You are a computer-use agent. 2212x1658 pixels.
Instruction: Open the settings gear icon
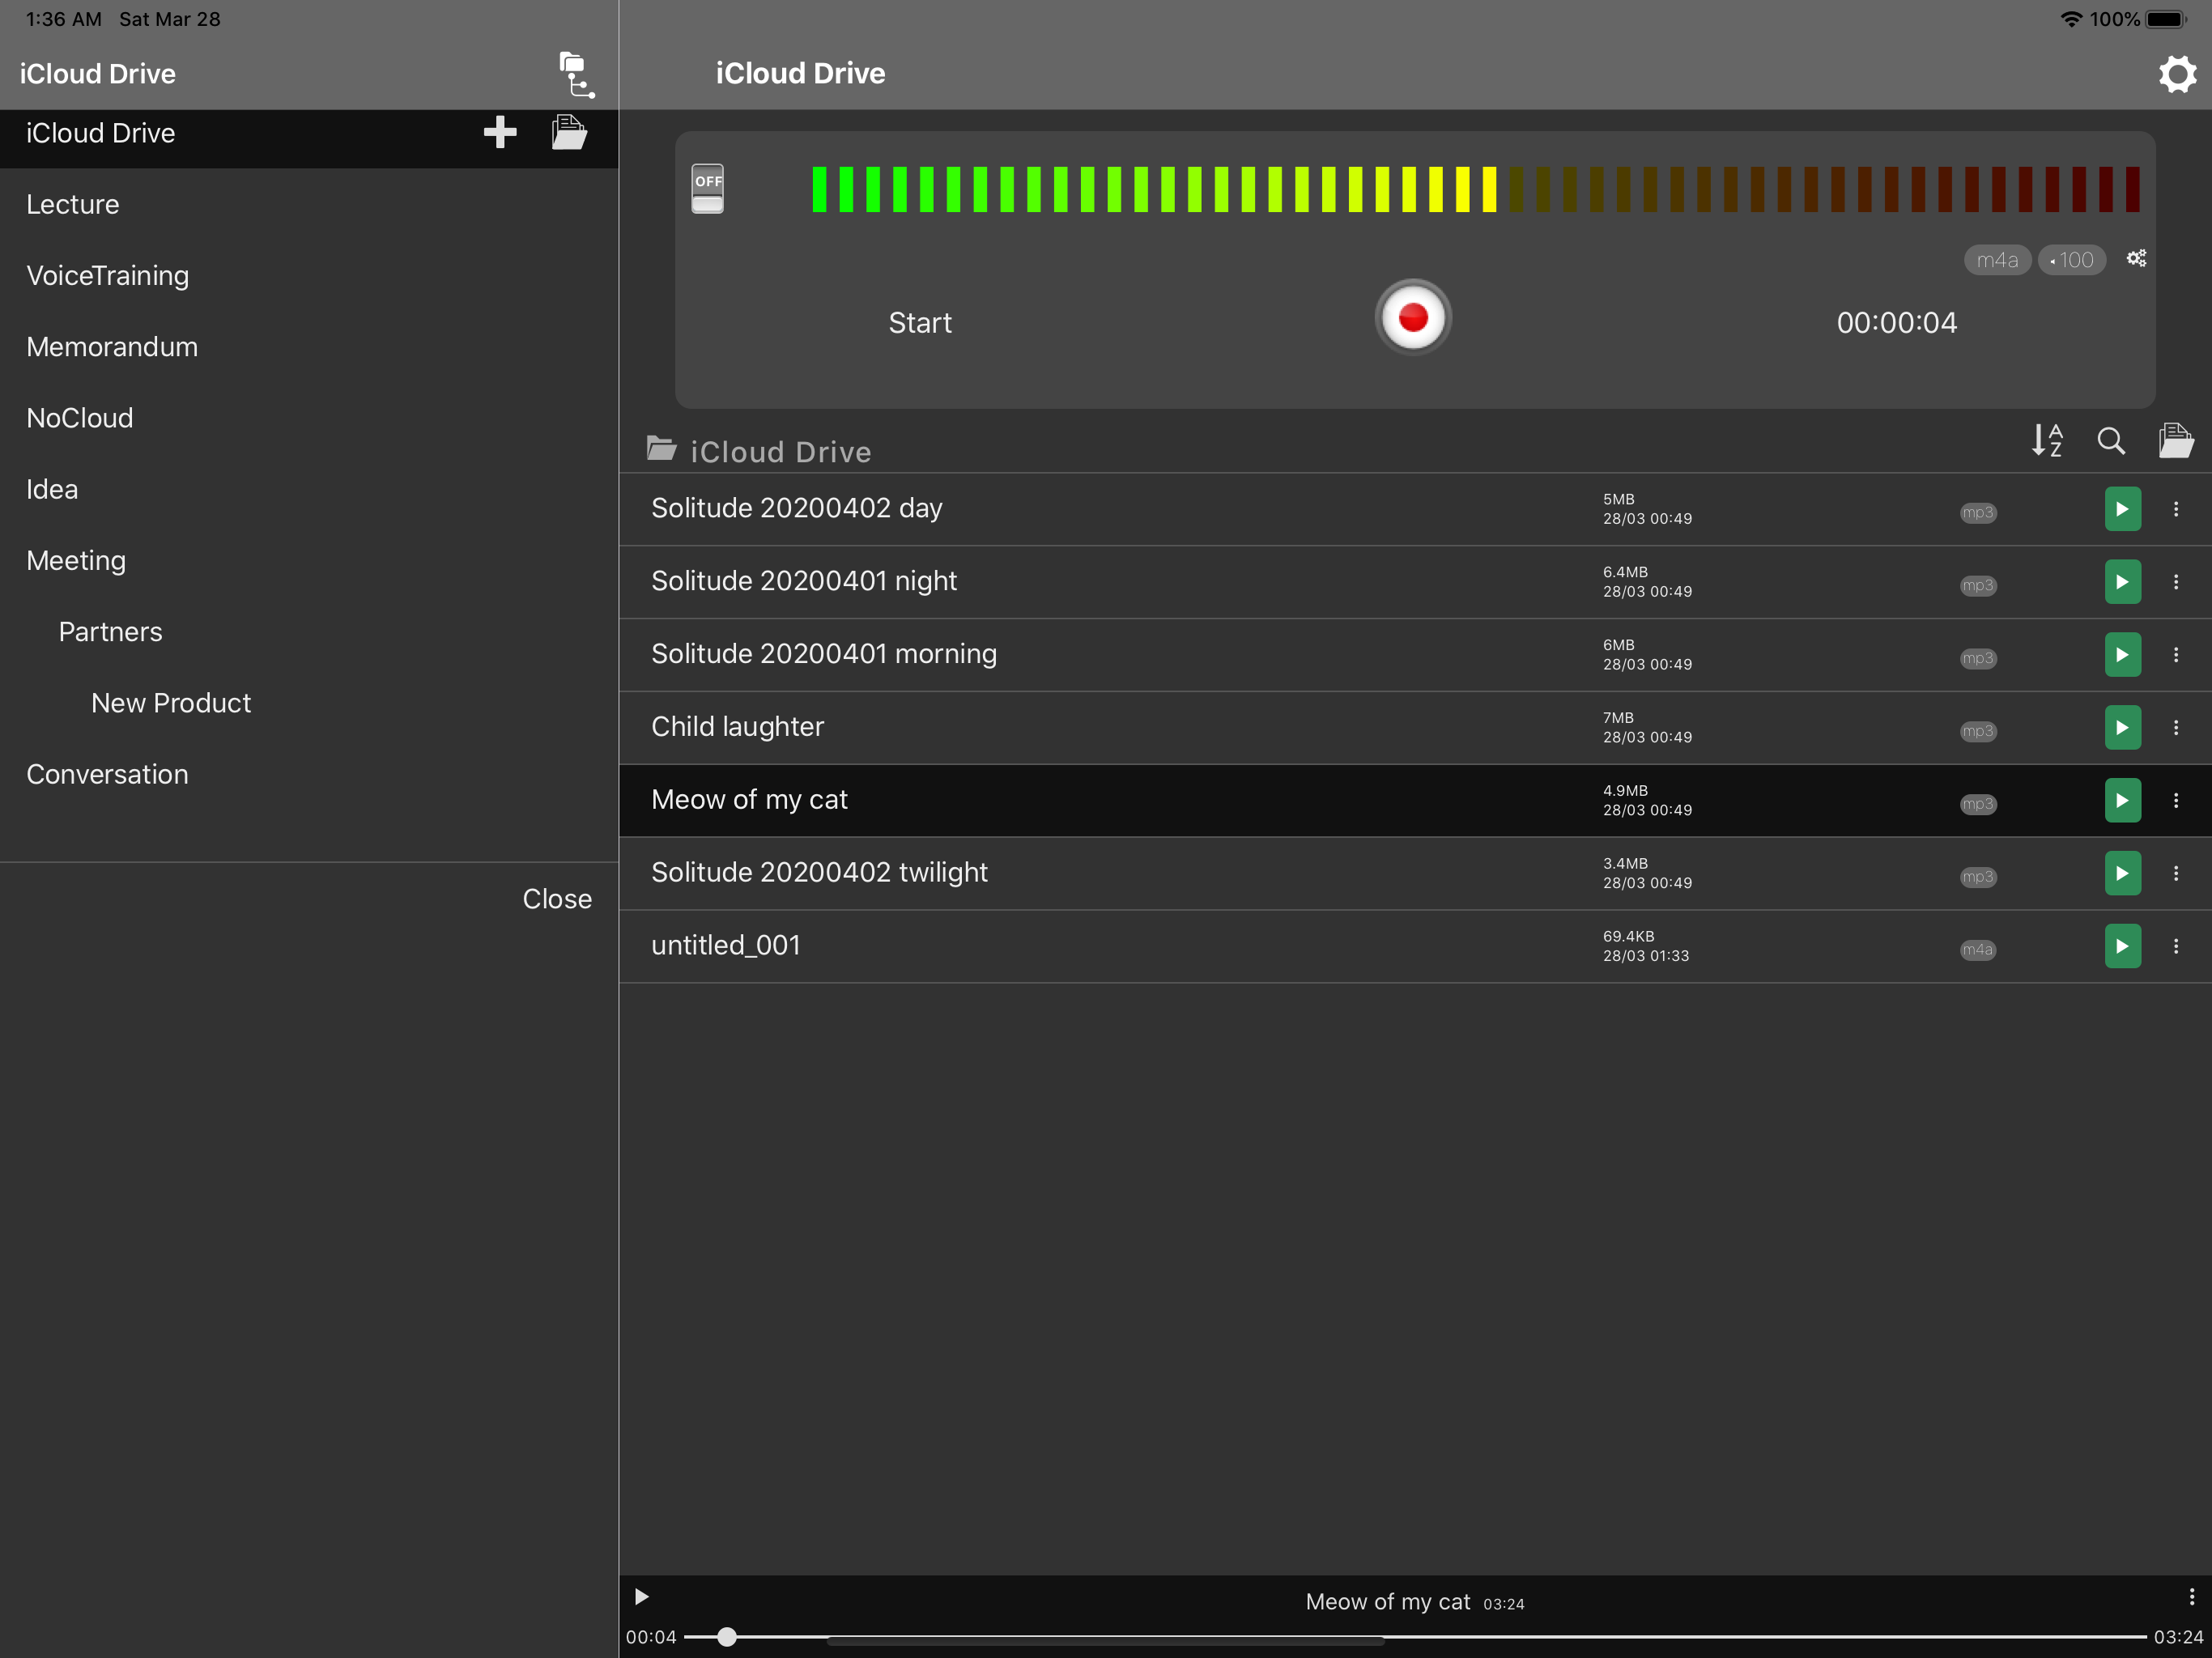2176,74
